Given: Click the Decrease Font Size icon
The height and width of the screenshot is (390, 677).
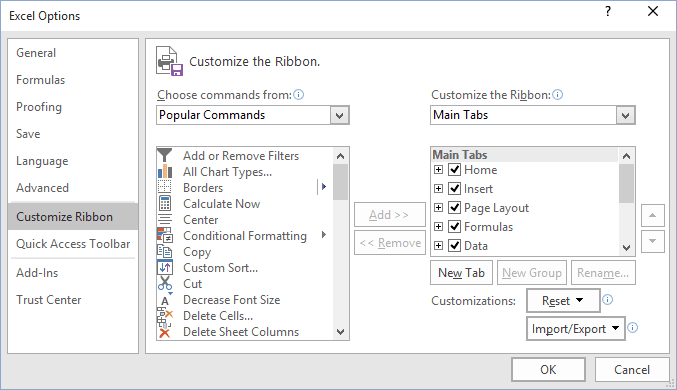Looking at the screenshot, I should click(x=166, y=299).
